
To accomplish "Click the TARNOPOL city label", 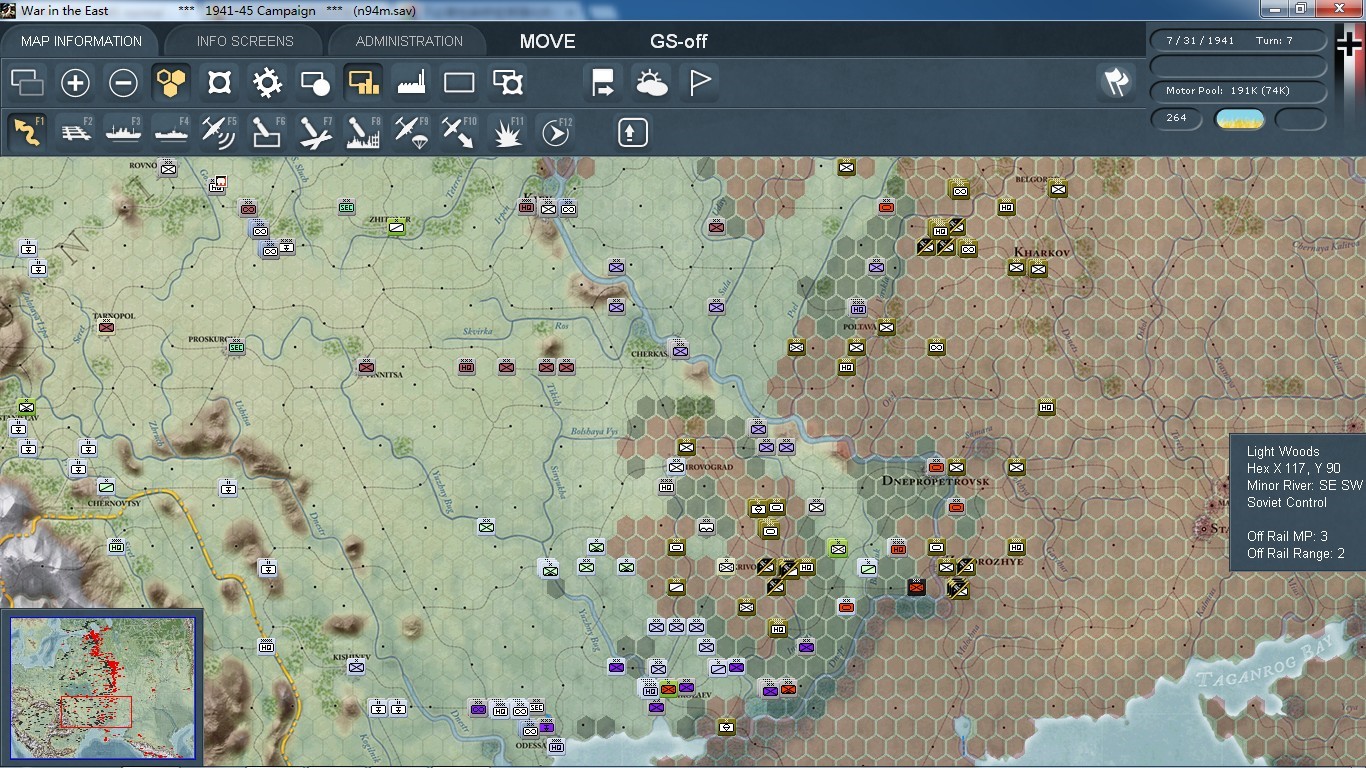I will click(113, 315).
